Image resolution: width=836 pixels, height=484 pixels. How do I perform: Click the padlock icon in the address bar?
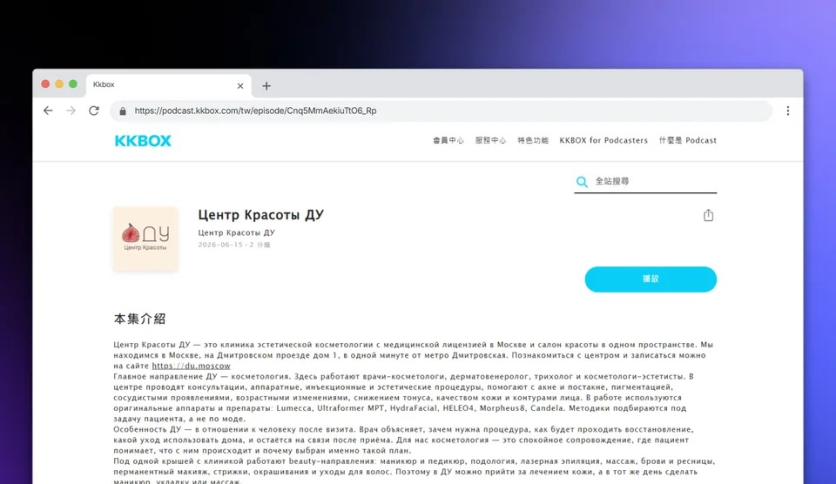[x=123, y=111]
